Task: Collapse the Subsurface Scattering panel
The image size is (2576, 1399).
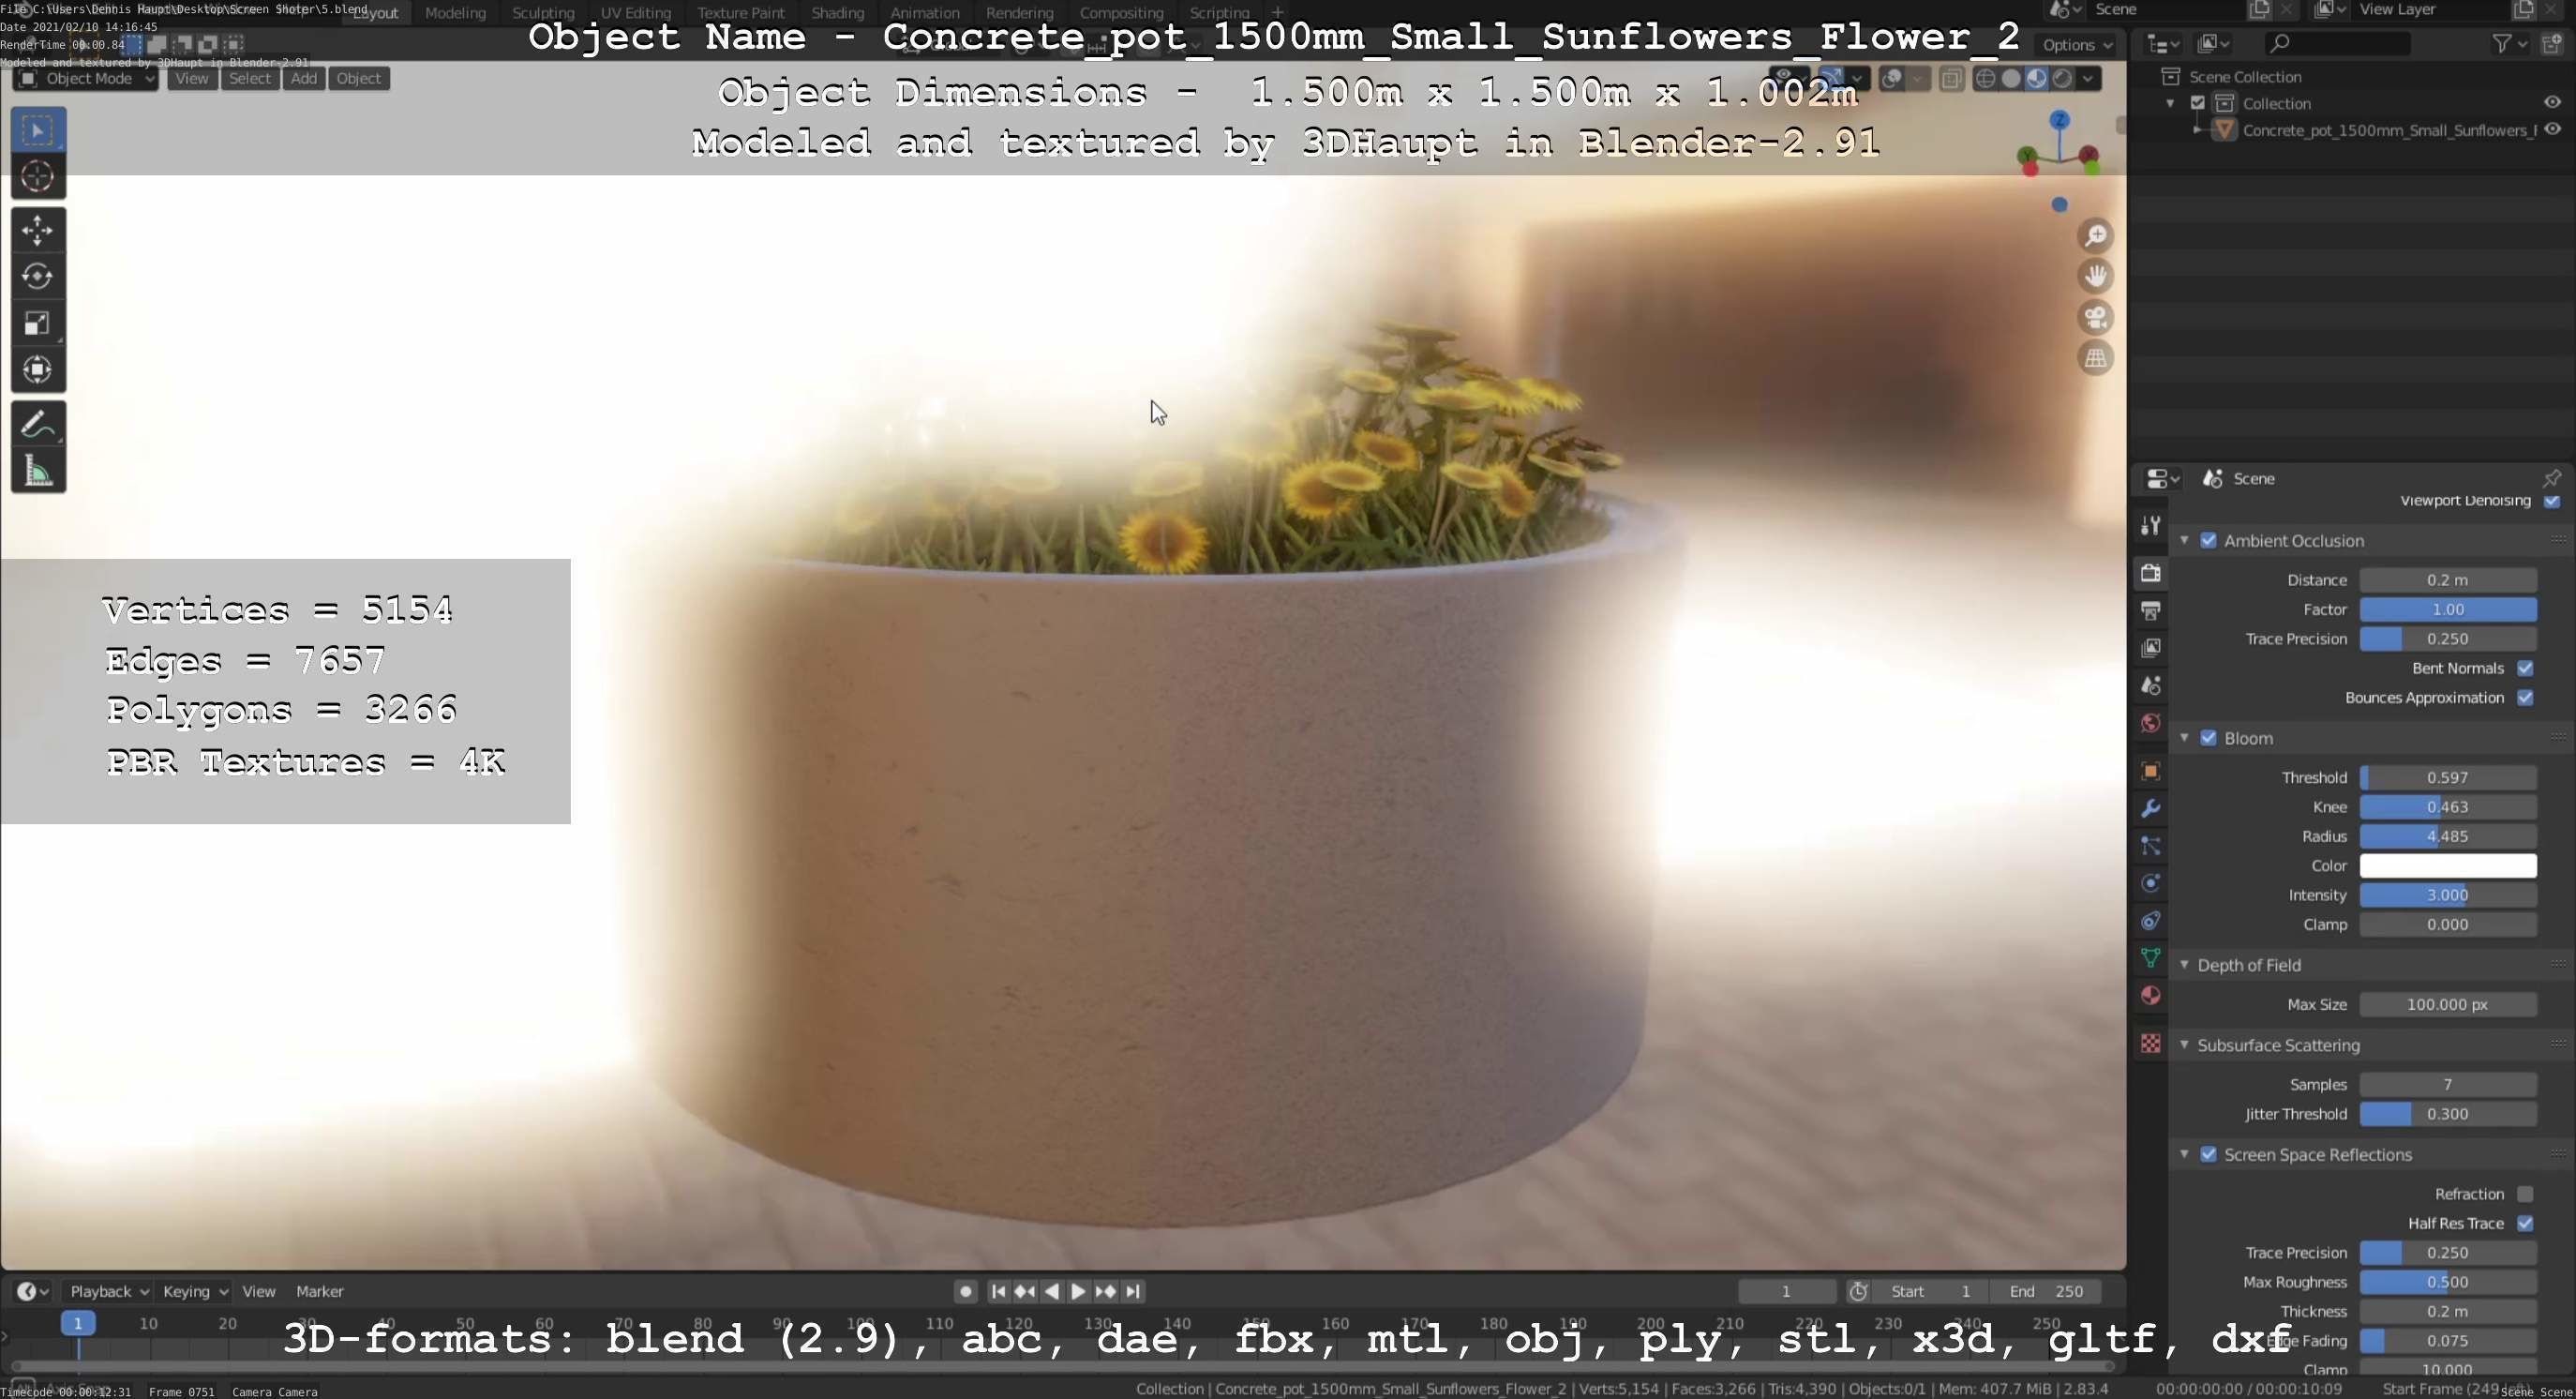Action: [x=2184, y=1045]
